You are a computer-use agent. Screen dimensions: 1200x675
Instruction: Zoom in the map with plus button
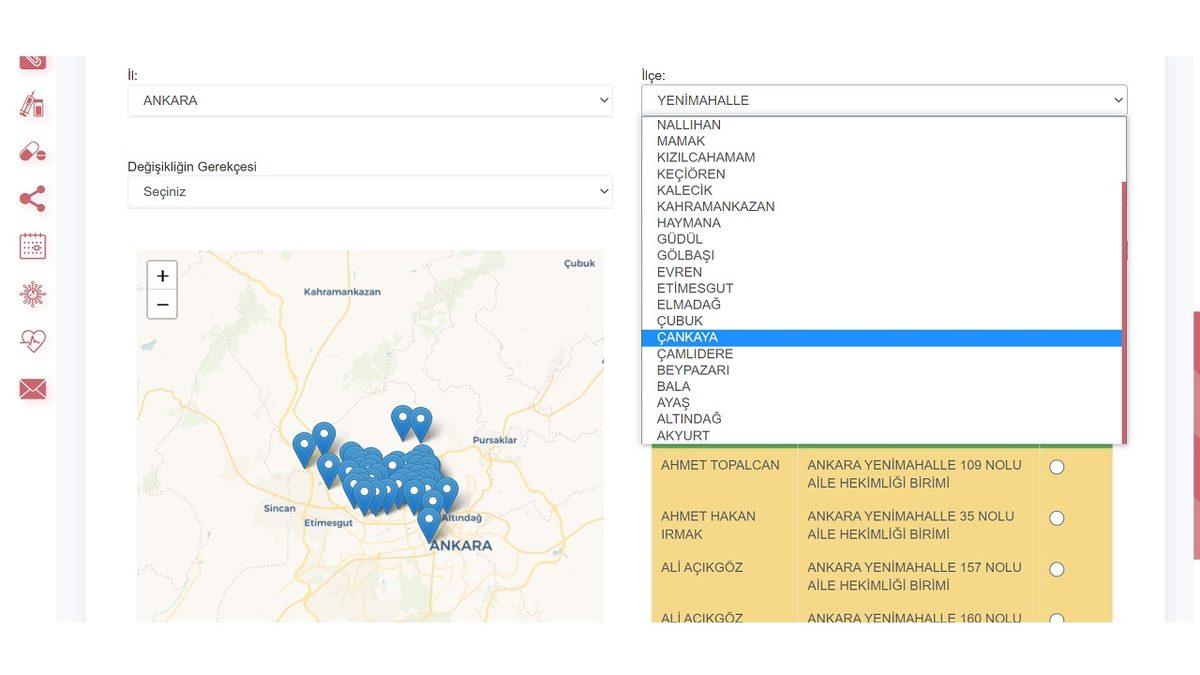point(162,276)
